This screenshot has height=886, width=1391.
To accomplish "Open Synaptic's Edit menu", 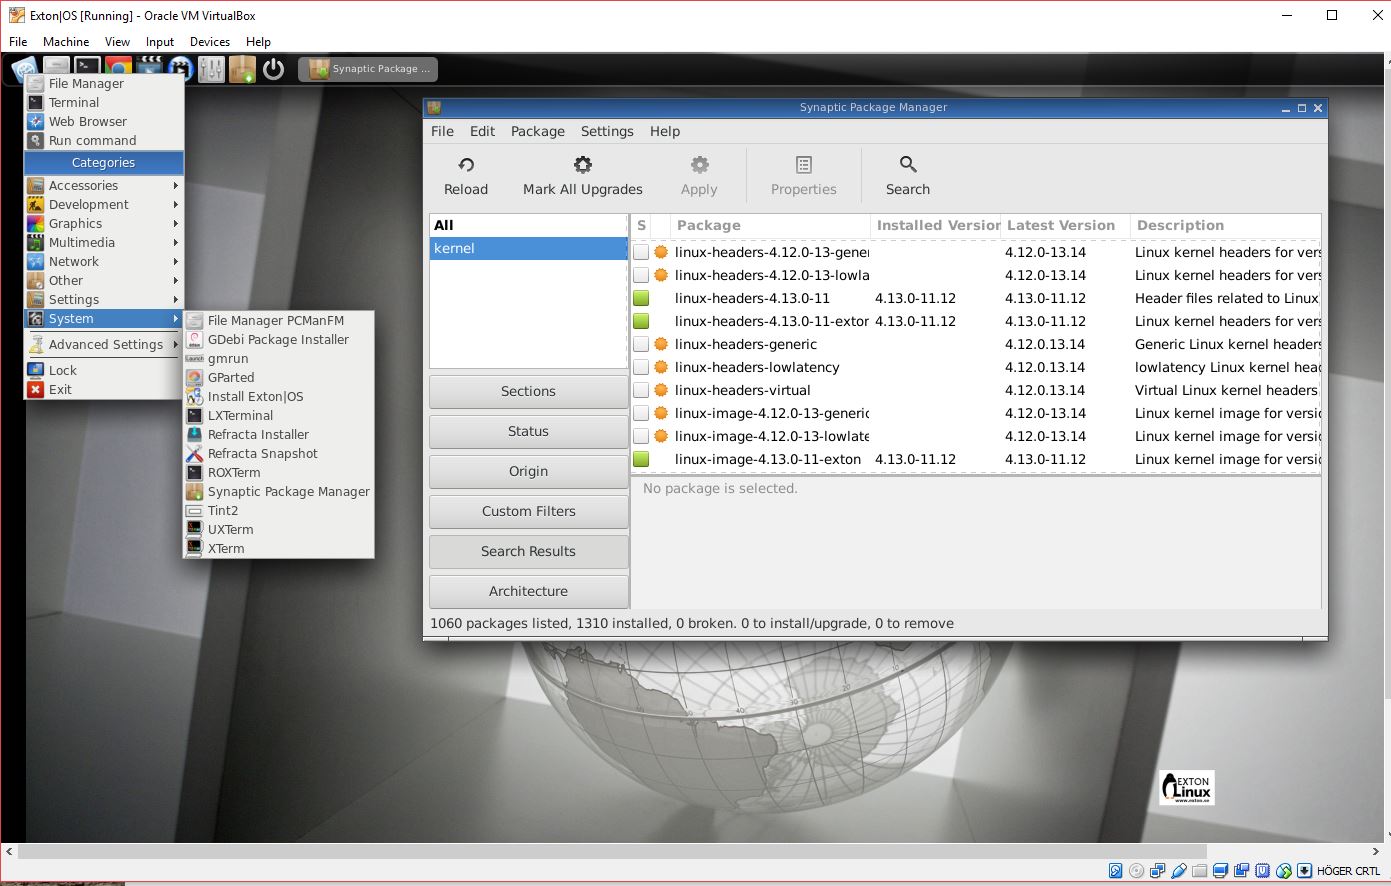I will 482,131.
